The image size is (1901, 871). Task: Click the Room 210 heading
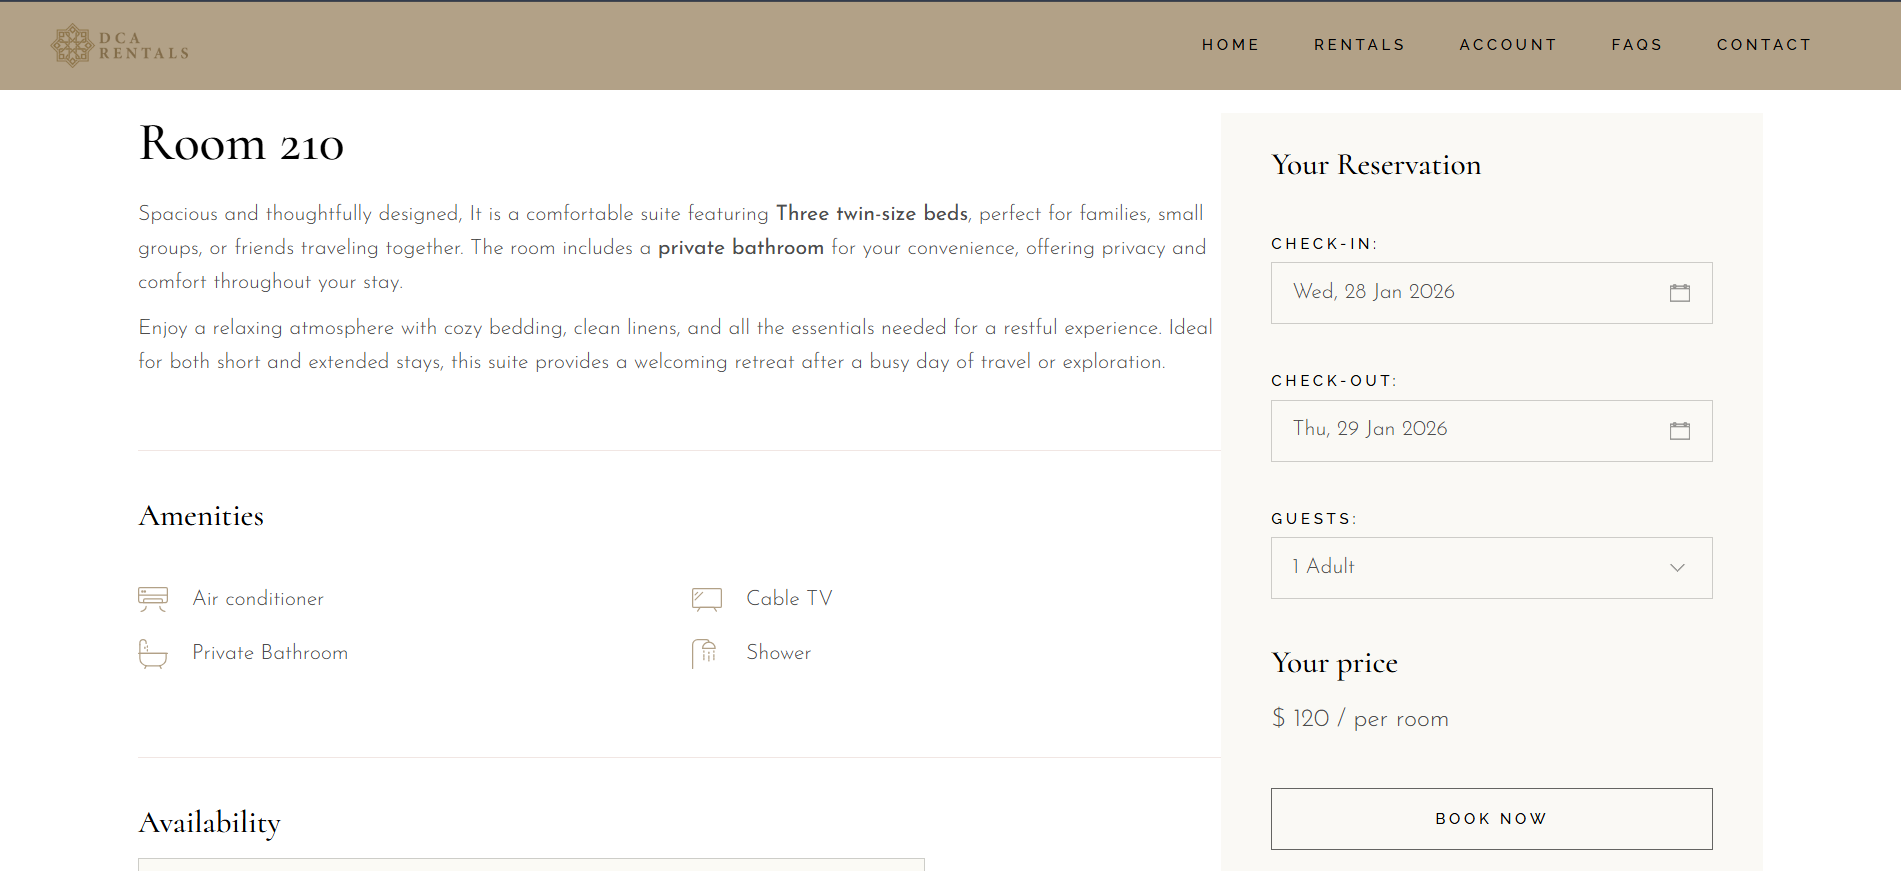click(241, 144)
